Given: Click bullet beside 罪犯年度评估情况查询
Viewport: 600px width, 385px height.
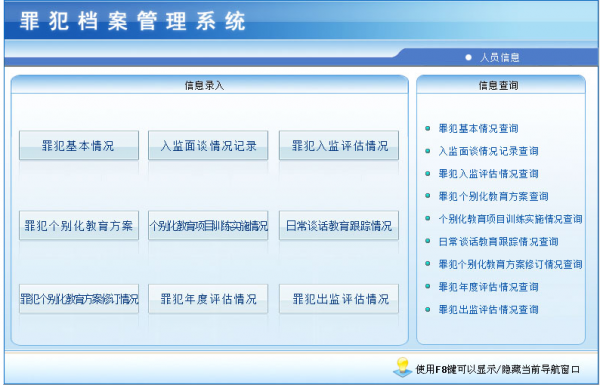Looking at the screenshot, I should (428, 286).
